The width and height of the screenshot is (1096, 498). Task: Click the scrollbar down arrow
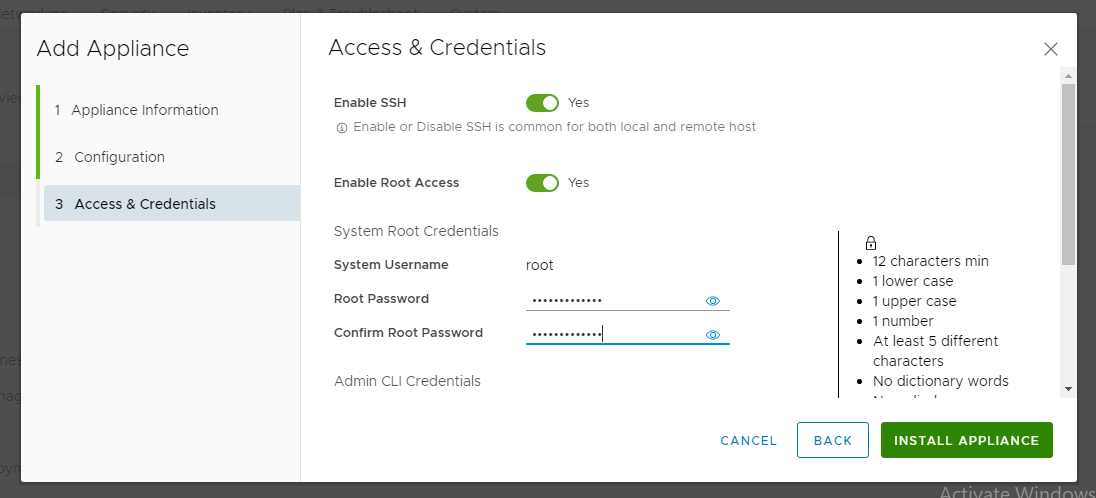(x=1068, y=388)
